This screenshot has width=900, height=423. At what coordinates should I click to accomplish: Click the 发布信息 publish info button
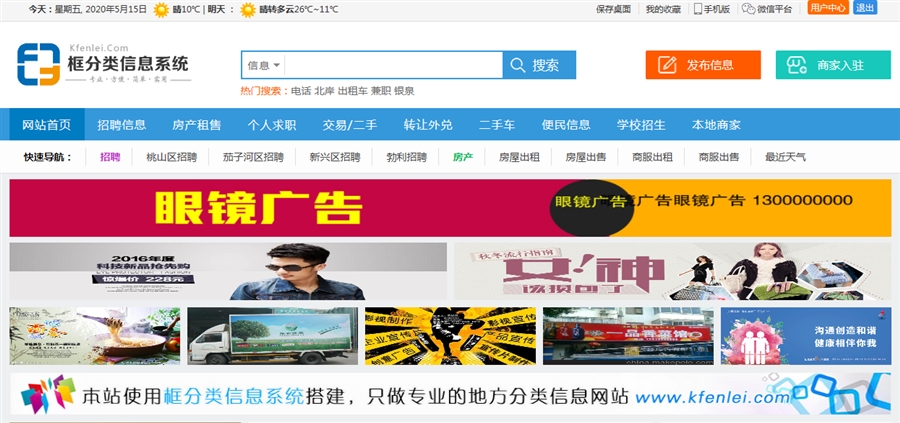coord(703,65)
